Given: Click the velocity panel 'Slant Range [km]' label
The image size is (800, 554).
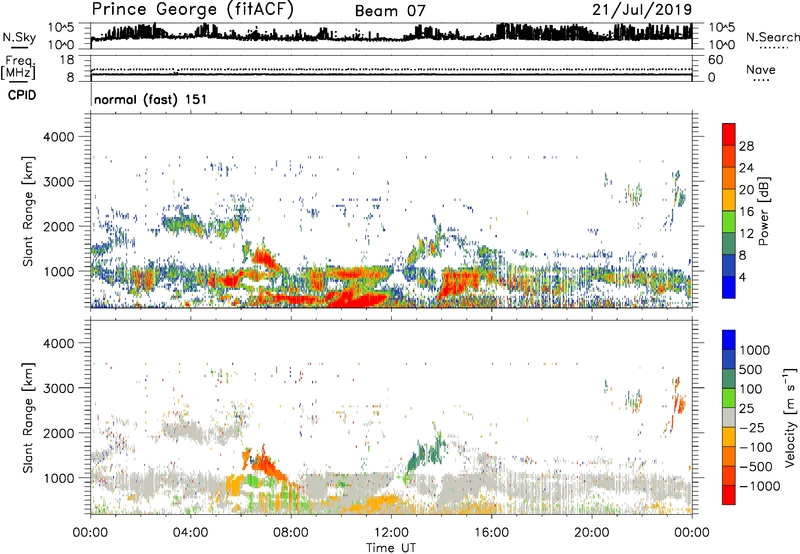Looking at the screenshot, I should pyautogui.click(x=27, y=417).
